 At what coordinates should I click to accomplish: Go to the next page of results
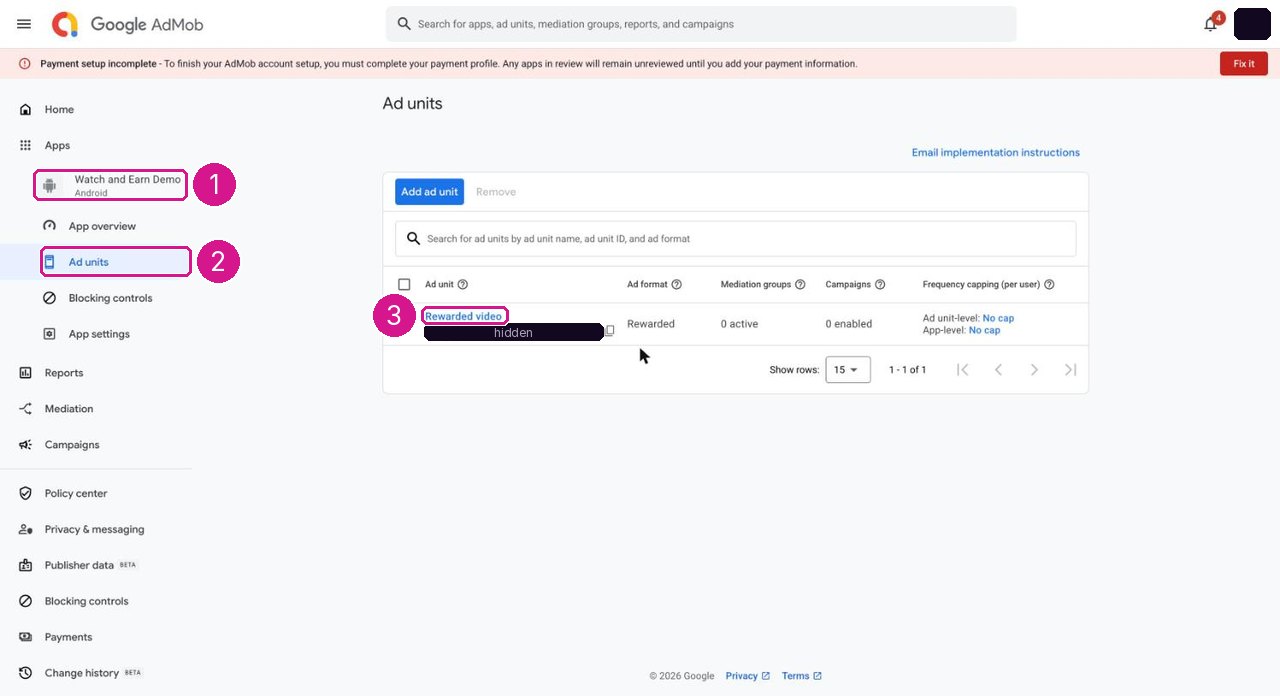[x=1034, y=370]
